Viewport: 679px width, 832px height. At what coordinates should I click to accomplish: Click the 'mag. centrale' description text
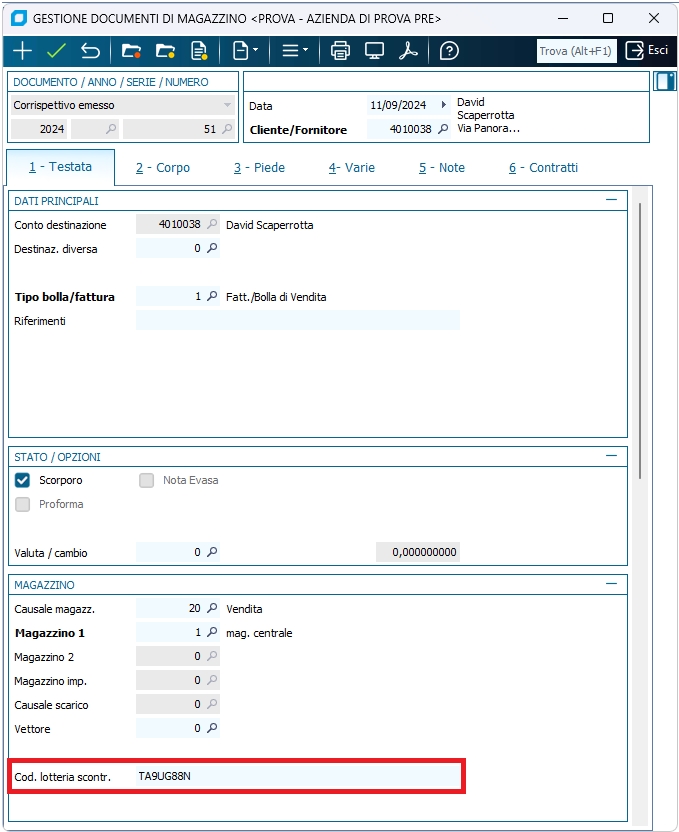tap(259, 633)
